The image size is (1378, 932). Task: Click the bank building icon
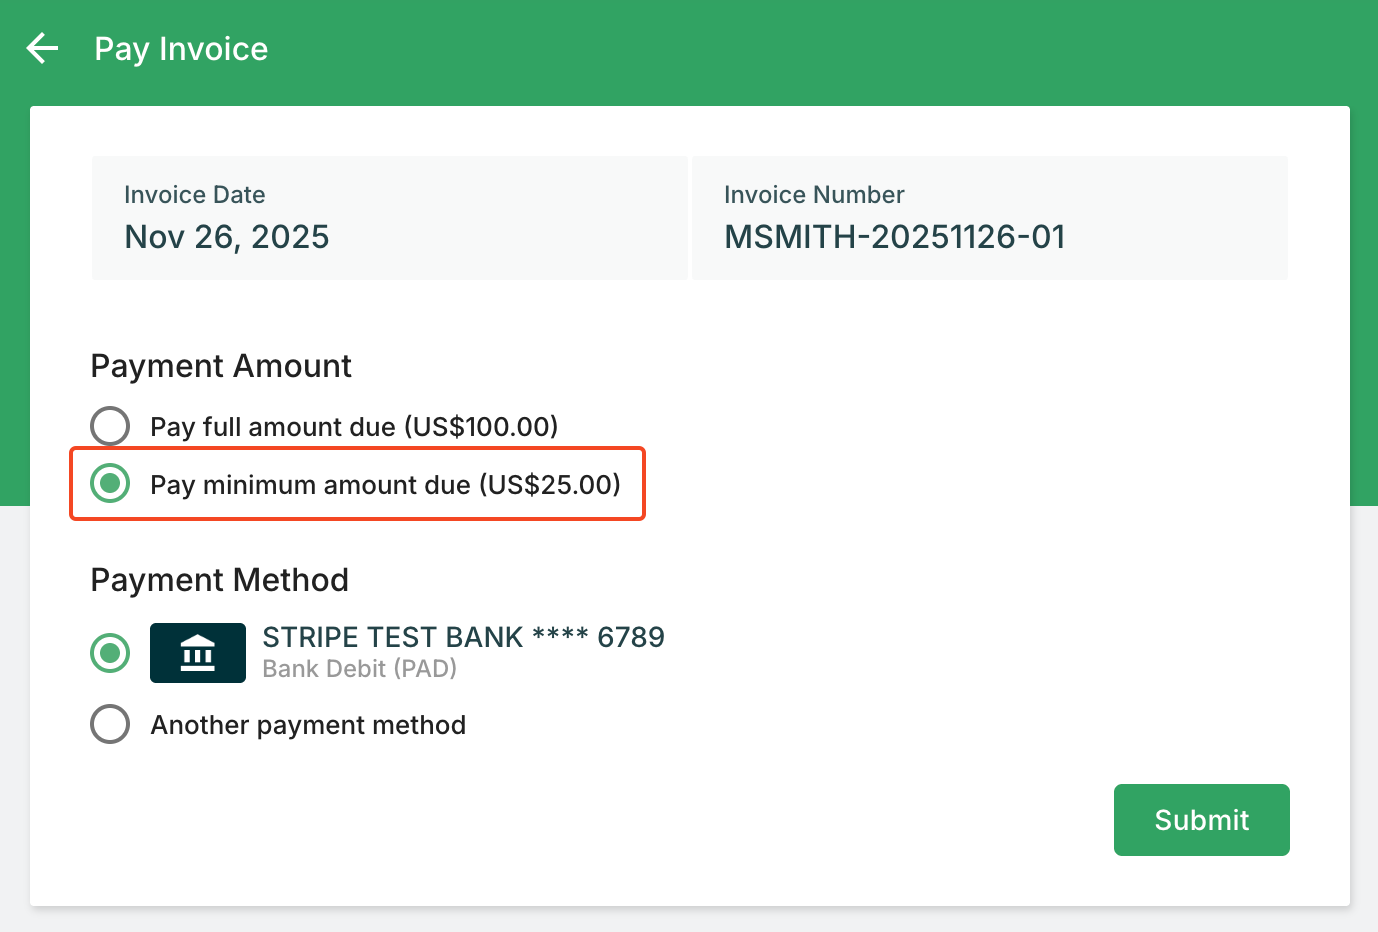point(198,653)
